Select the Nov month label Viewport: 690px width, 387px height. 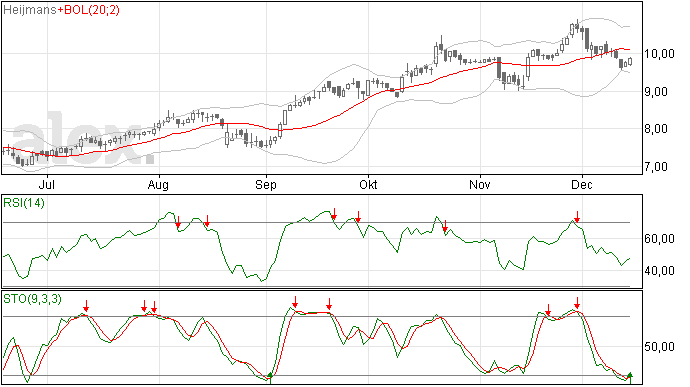[x=480, y=184]
